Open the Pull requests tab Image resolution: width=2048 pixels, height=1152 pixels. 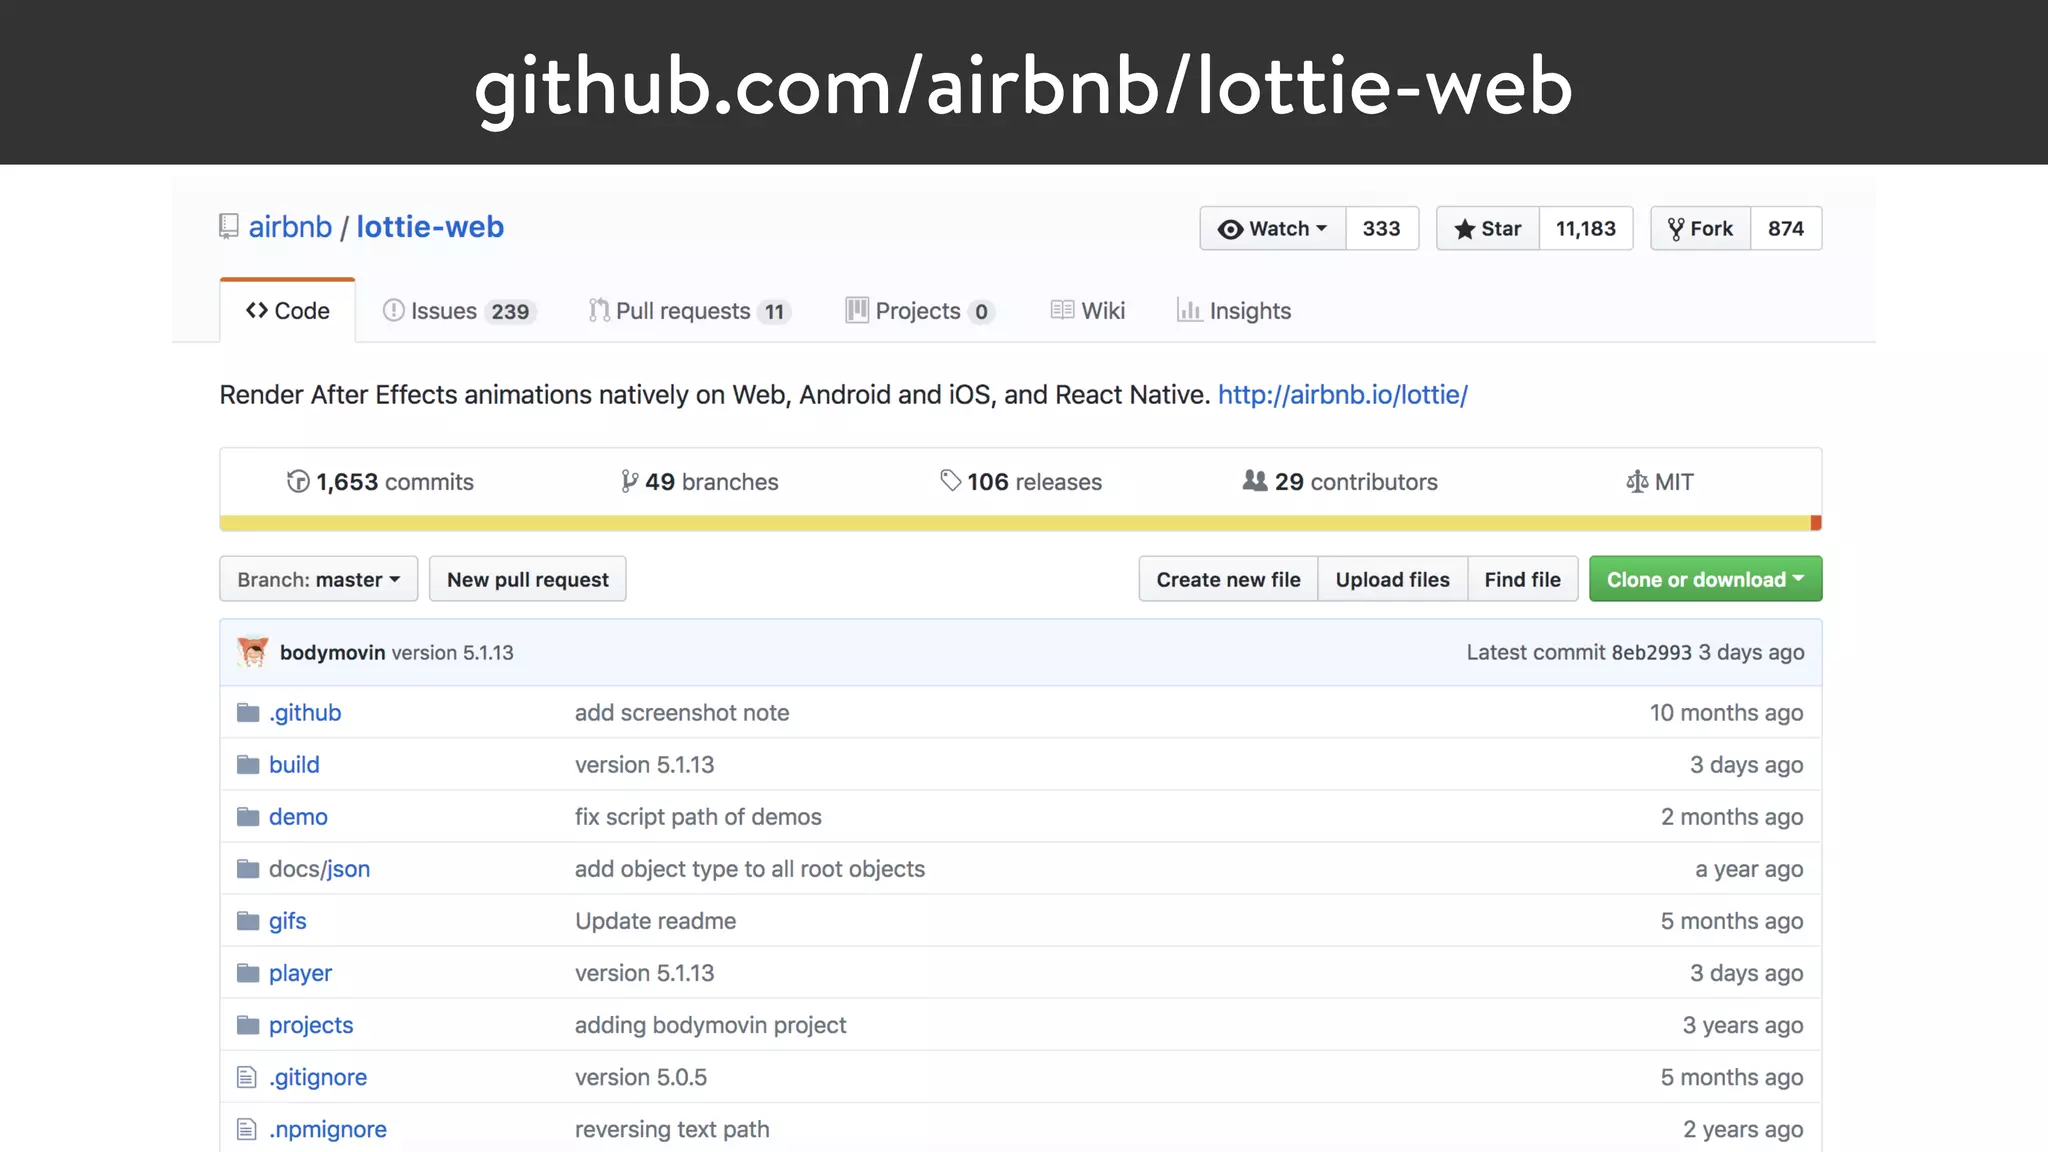pos(690,311)
